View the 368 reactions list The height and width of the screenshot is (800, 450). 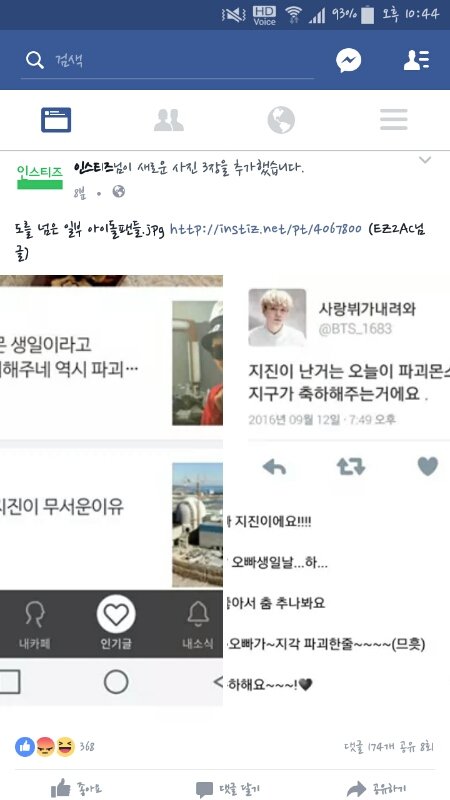tap(55, 747)
